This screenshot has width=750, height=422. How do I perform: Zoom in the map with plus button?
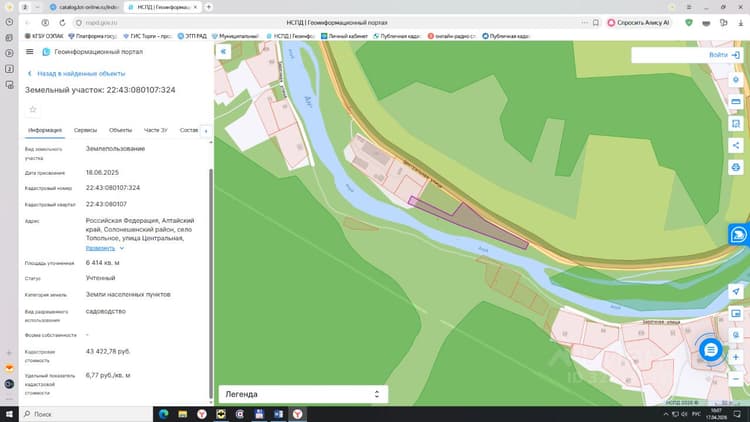pyautogui.click(x=736, y=357)
